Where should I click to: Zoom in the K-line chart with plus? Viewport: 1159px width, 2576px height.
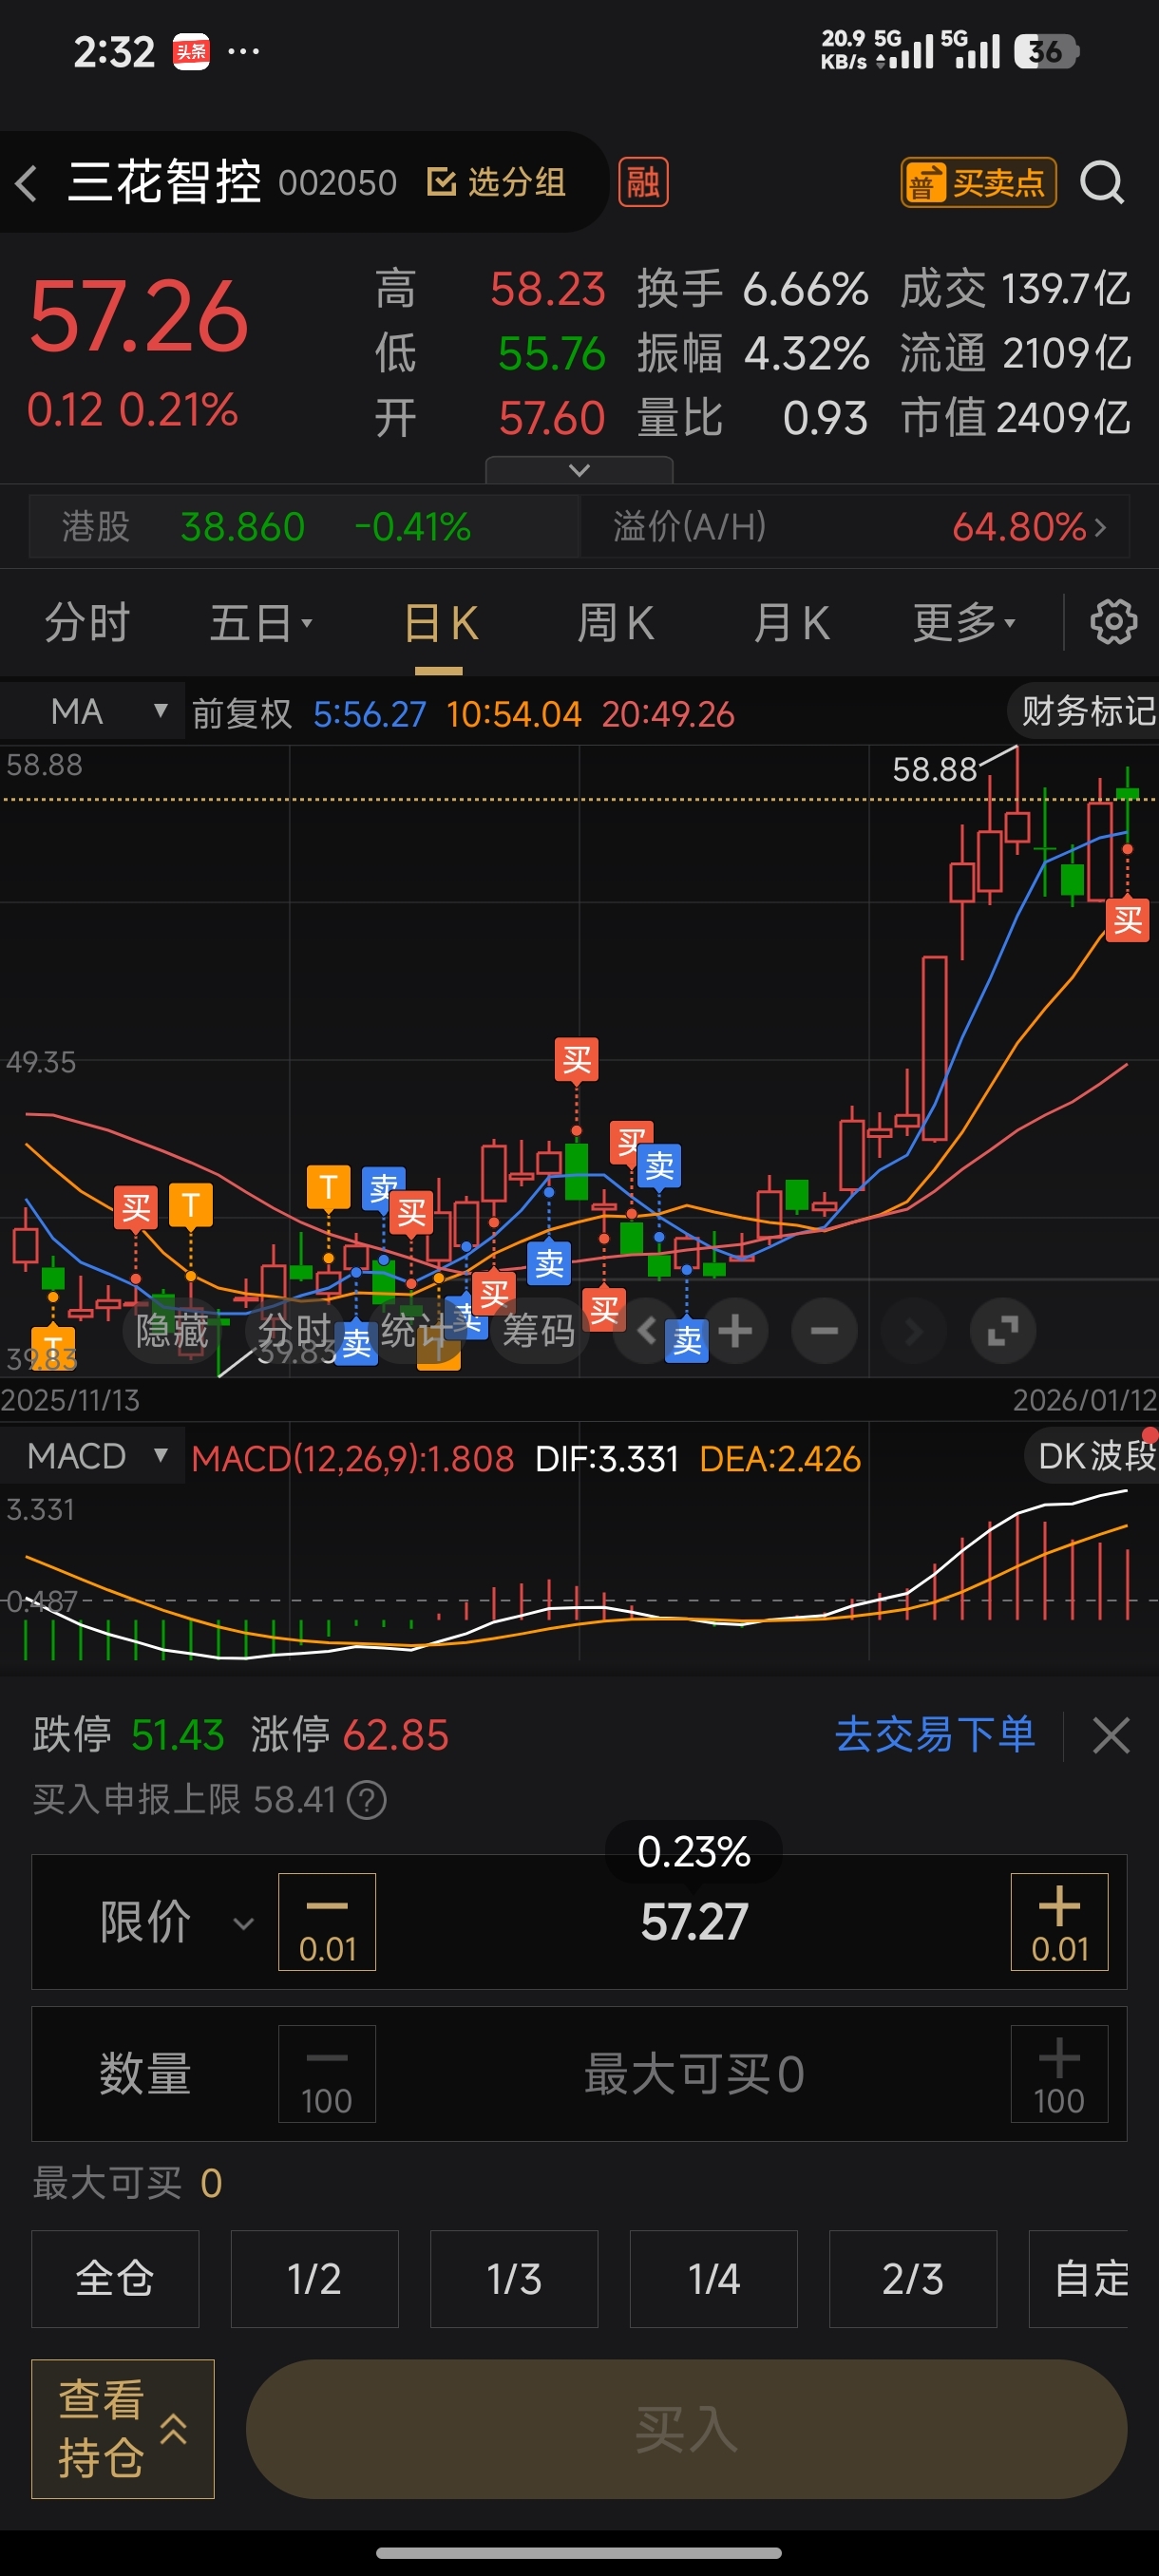click(x=735, y=1330)
